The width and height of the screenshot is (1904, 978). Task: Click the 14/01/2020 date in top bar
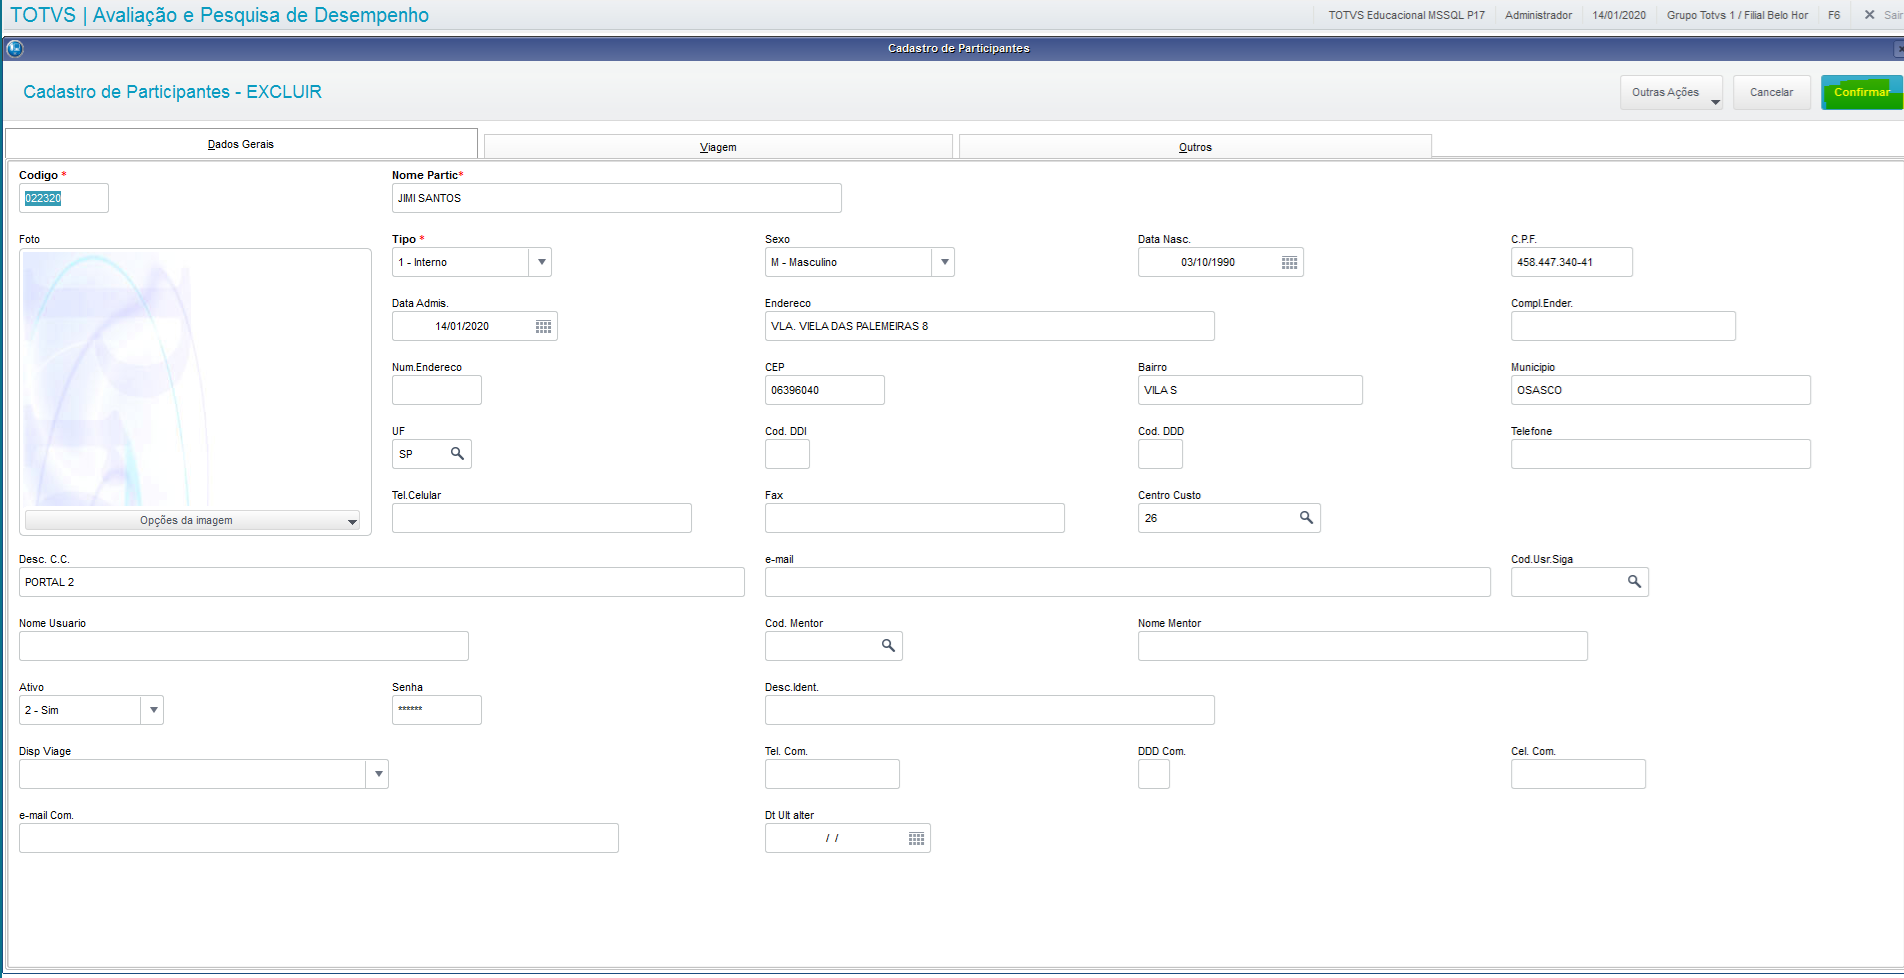click(1619, 15)
